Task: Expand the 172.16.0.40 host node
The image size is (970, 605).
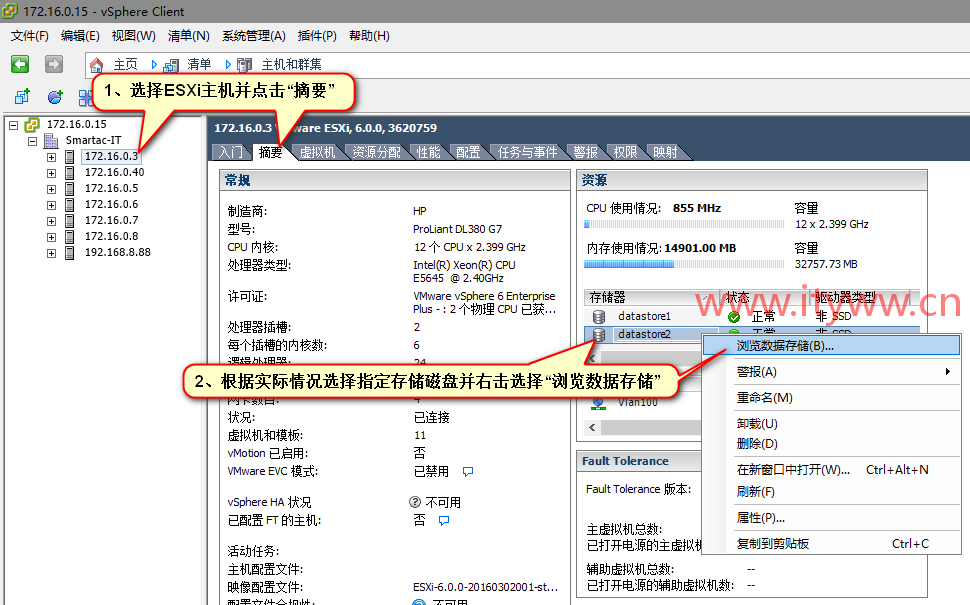Action: click(x=51, y=173)
